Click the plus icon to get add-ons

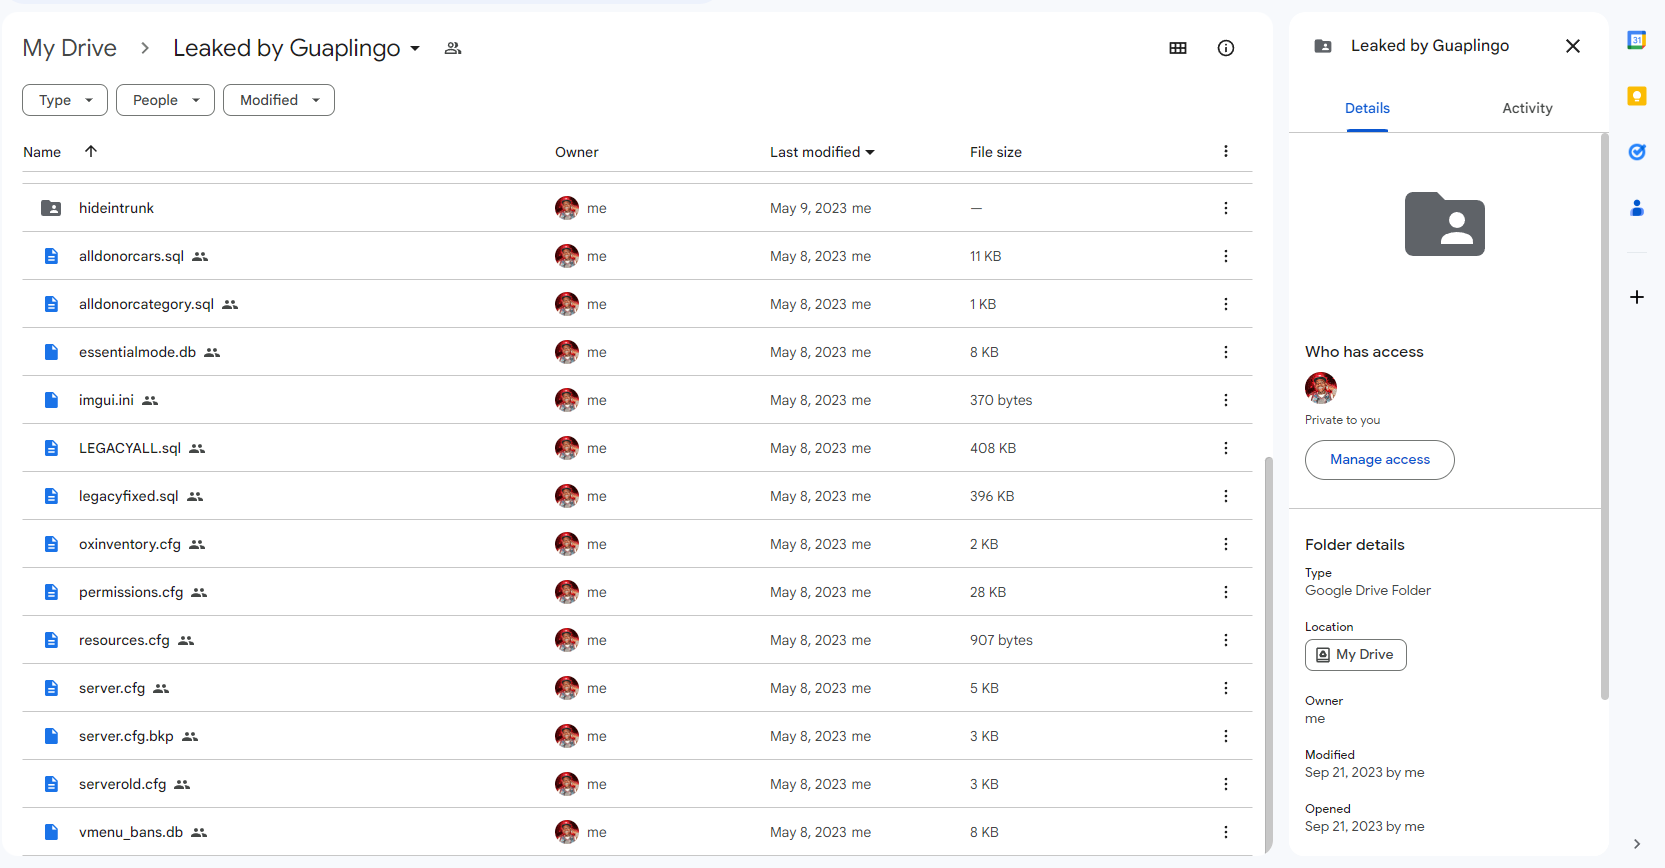[x=1636, y=297]
